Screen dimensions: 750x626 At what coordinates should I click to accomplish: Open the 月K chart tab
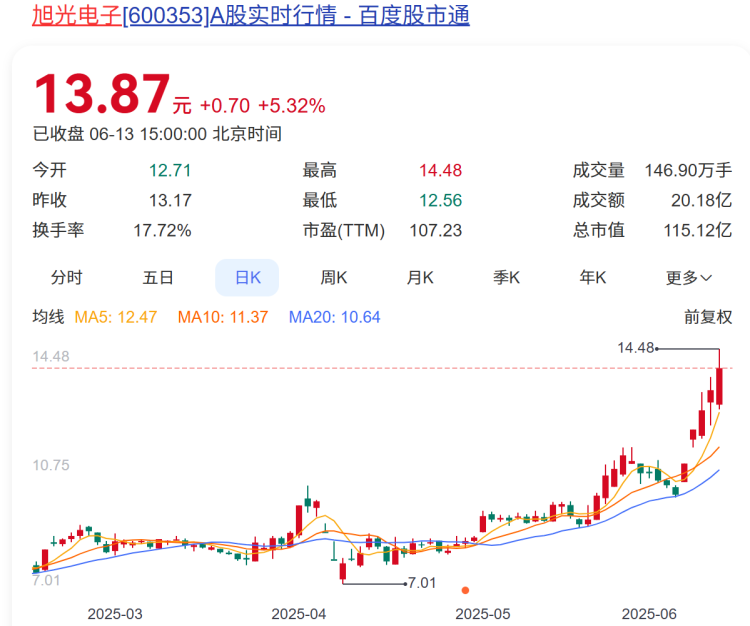pyautogui.click(x=420, y=277)
